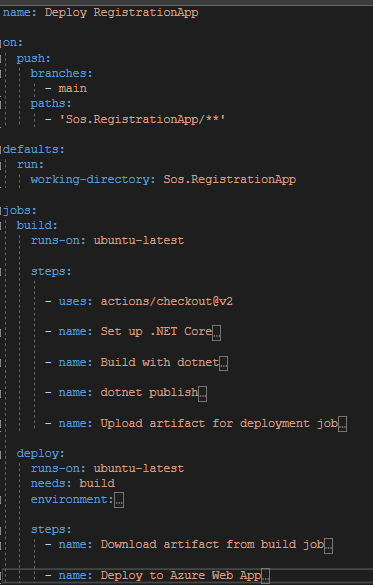The width and height of the screenshot is (373, 585).
Task: Expand folded region after 'dotnet publish'
Action: coord(203,394)
